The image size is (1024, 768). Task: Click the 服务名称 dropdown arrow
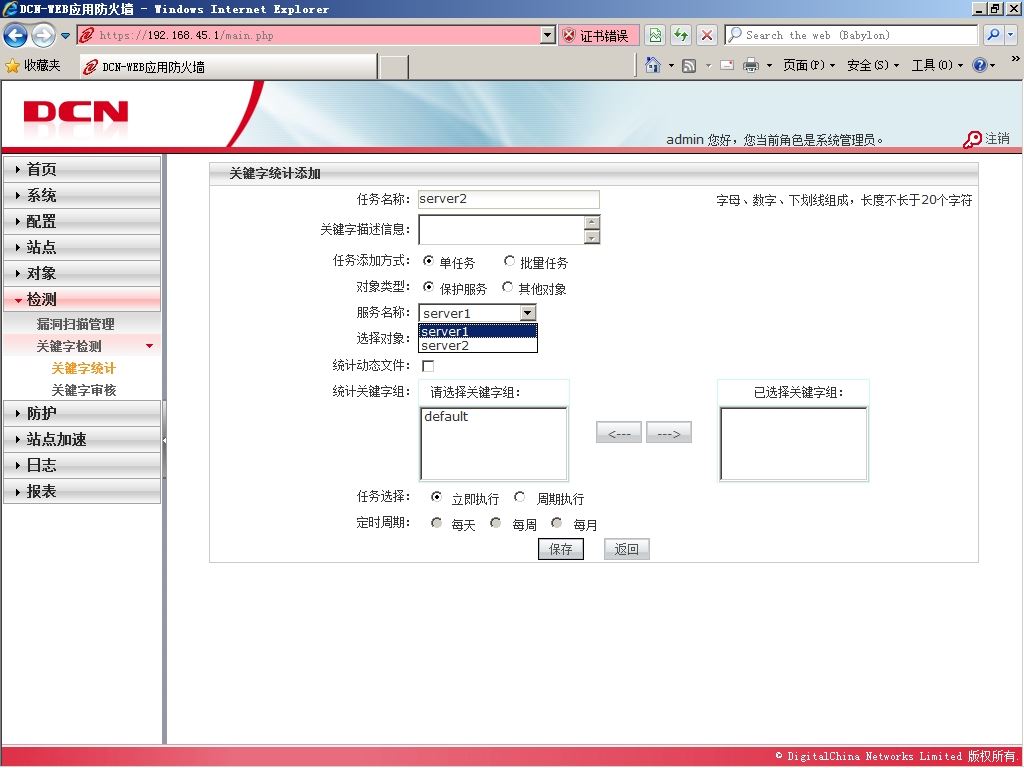tap(528, 313)
